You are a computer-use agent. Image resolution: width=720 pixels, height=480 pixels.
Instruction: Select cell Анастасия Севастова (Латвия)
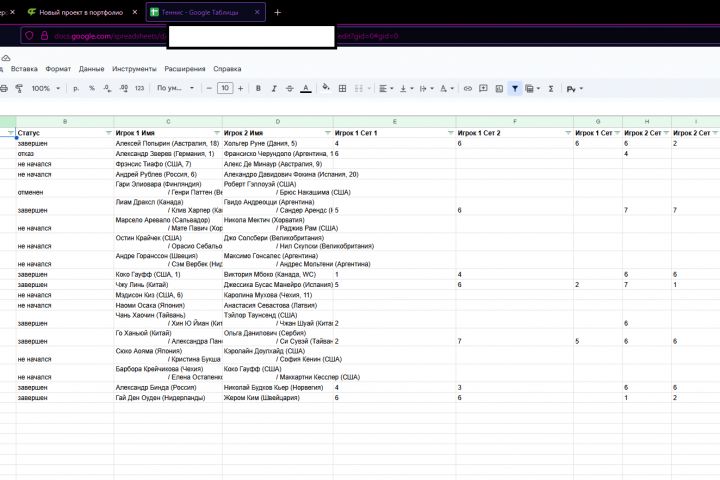pyautogui.click(x=278, y=305)
